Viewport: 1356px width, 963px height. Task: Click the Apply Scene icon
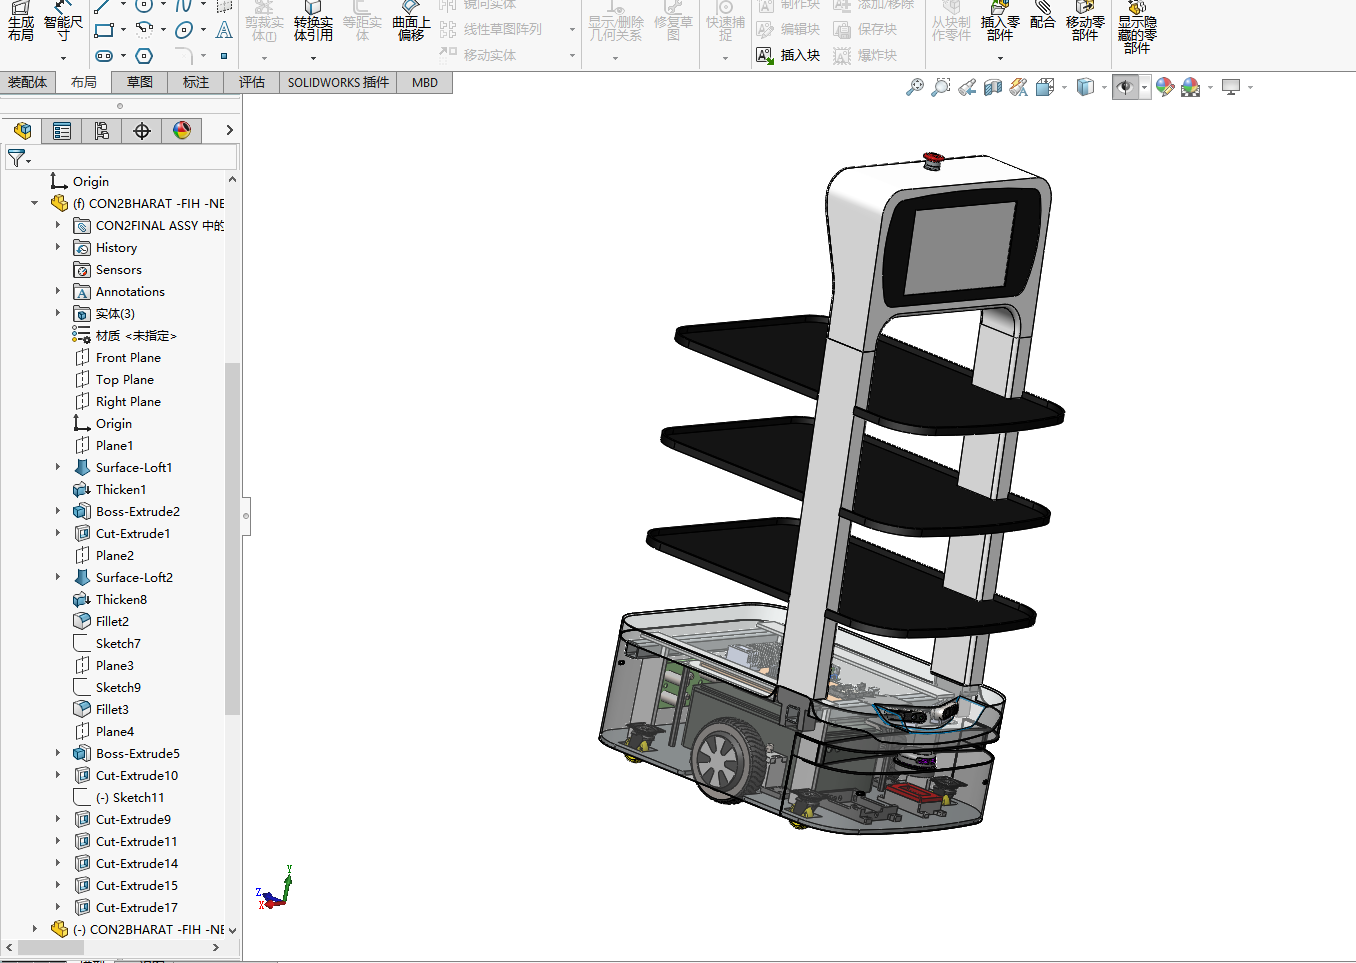pyautogui.click(x=1191, y=87)
